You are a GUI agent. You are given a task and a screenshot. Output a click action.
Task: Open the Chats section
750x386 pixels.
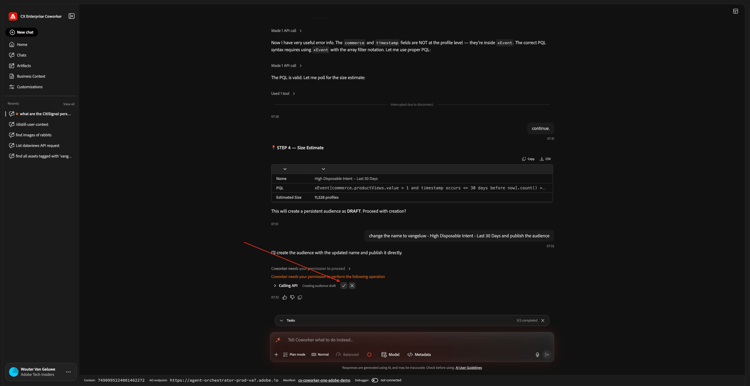pyautogui.click(x=22, y=55)
